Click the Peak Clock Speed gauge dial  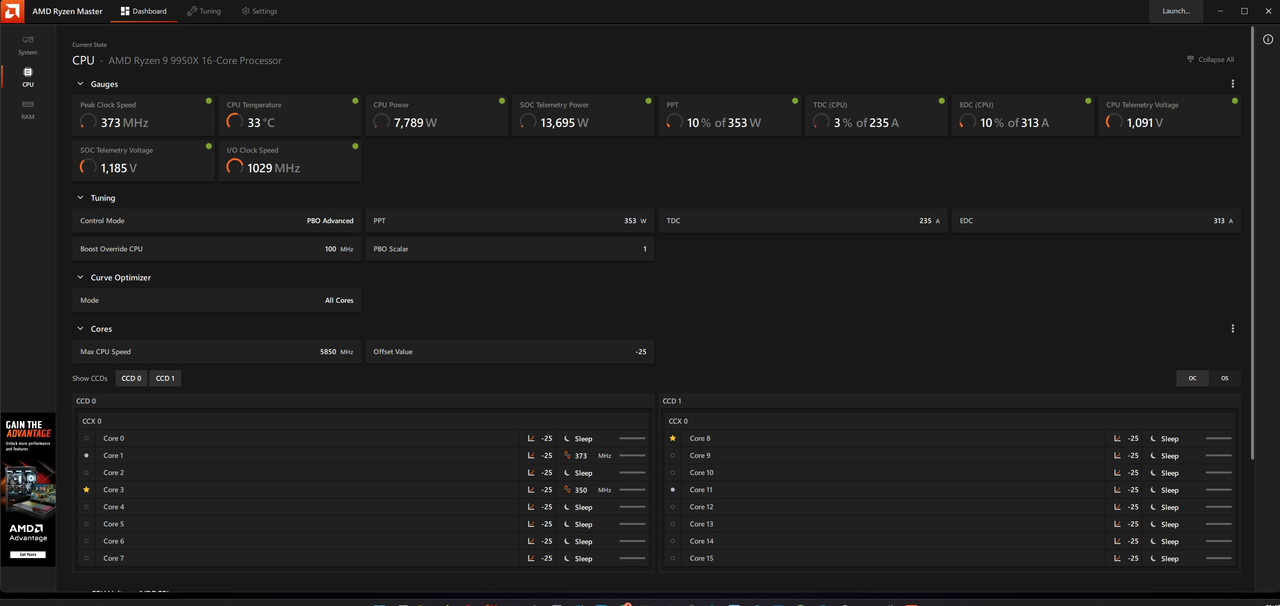point(88,122)
